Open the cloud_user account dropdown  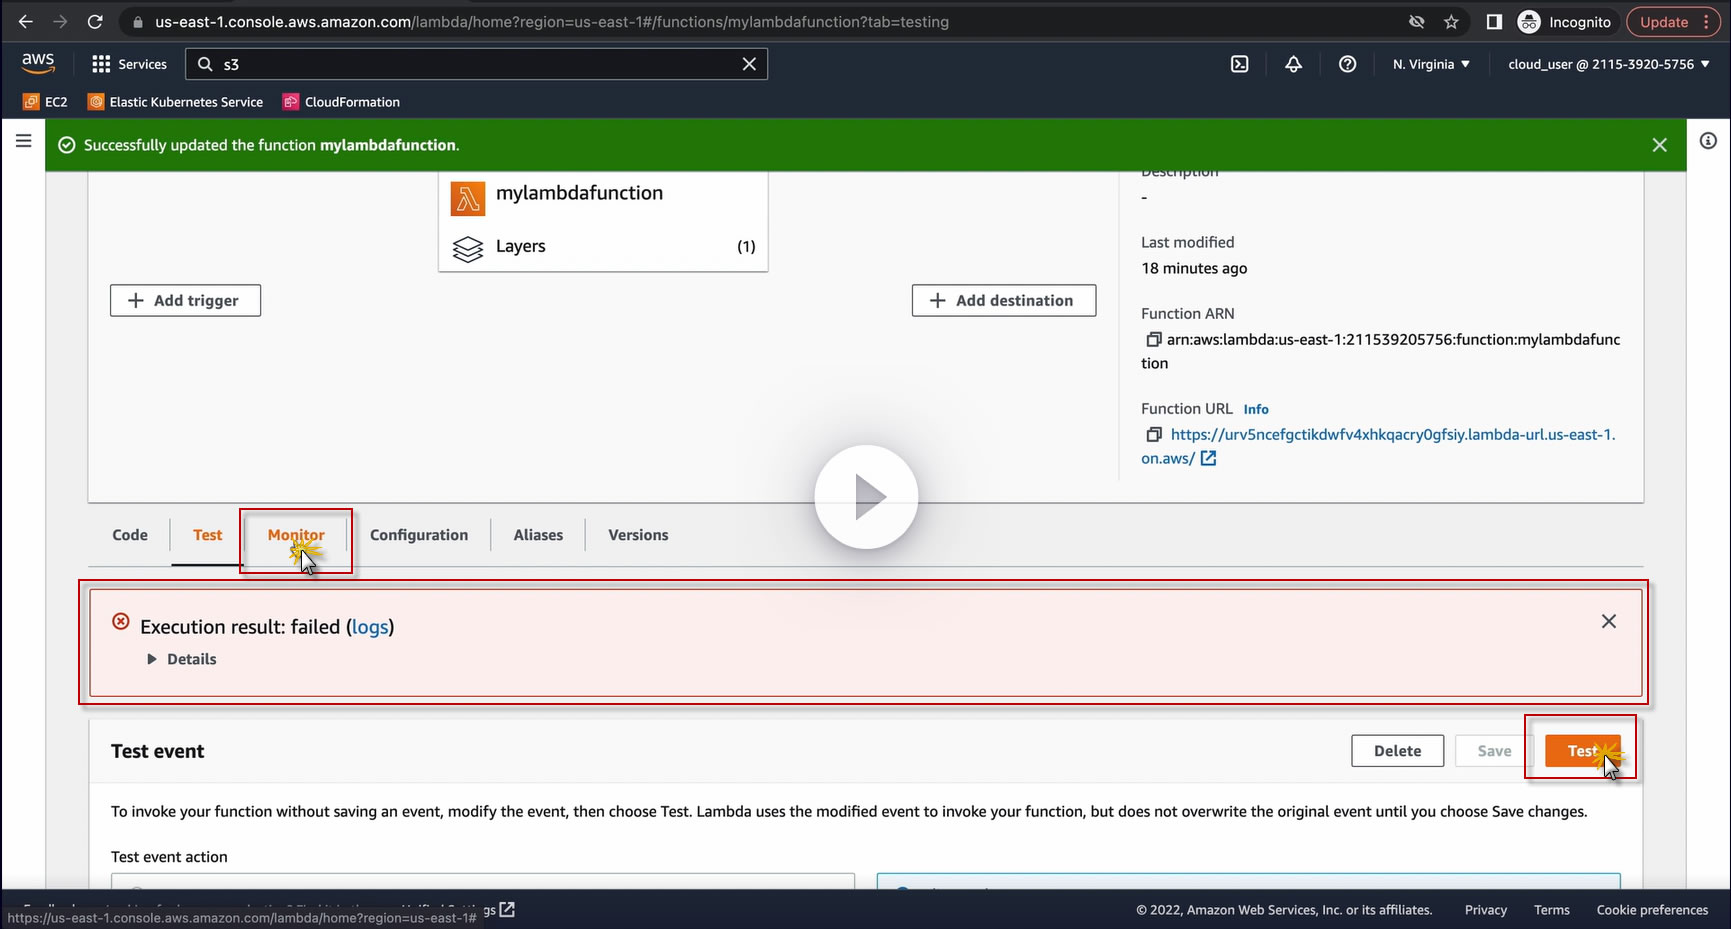1609,64
